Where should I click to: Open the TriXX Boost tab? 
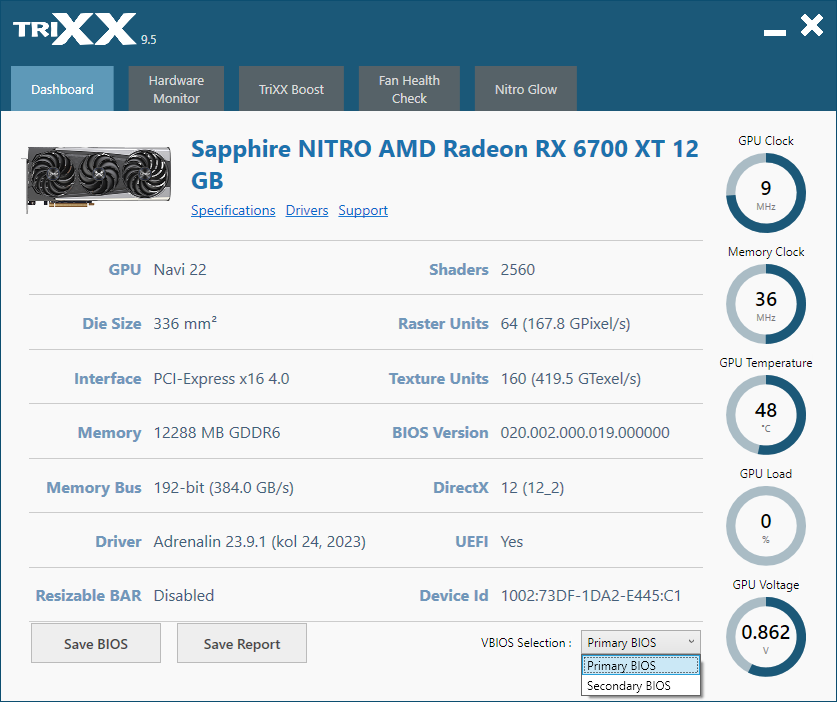click(x=291, y=89)
